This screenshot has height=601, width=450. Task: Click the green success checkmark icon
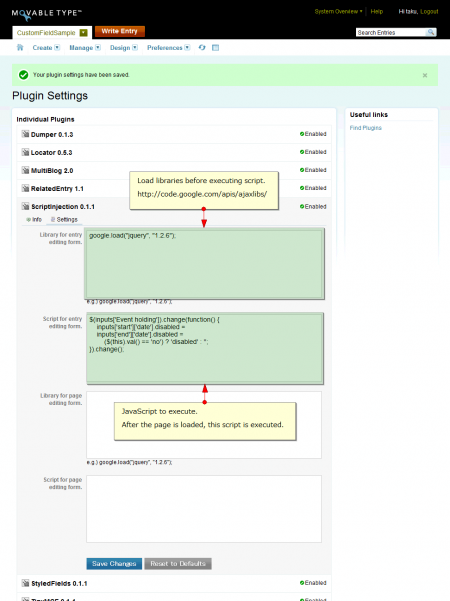tap(23, 75)
